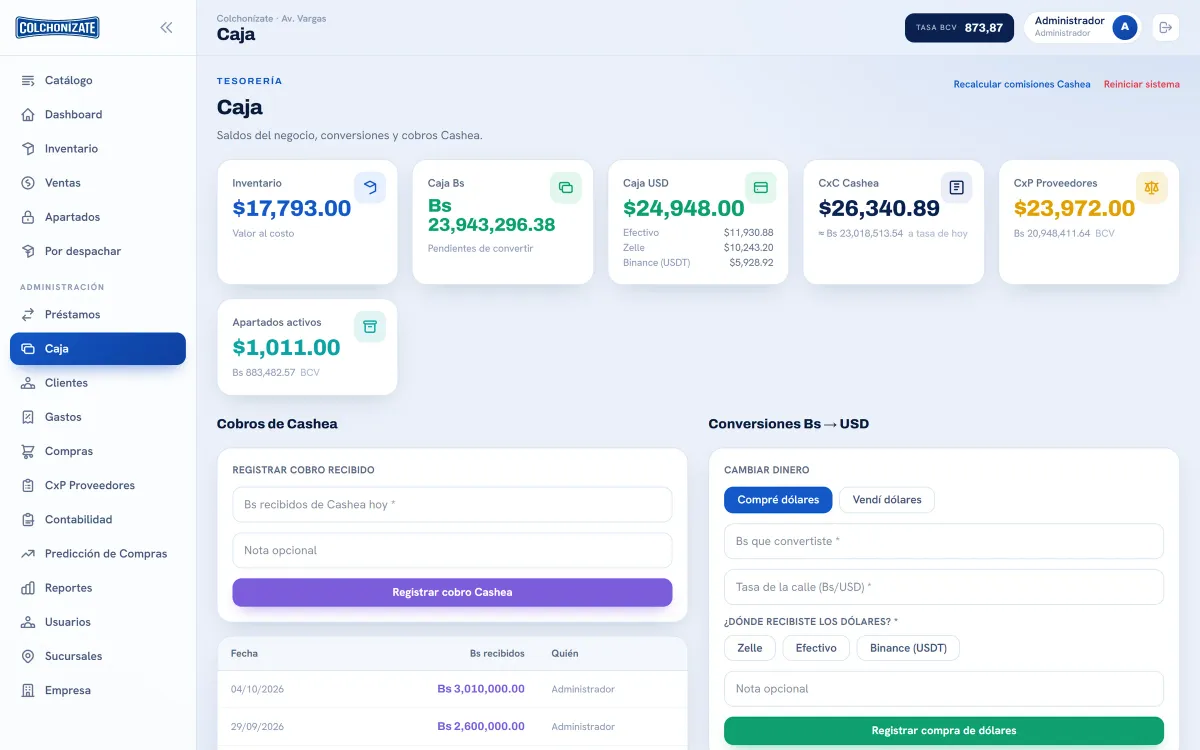Focus the Cobros de Cashea Nota opcional field

[x=452, y=550]
